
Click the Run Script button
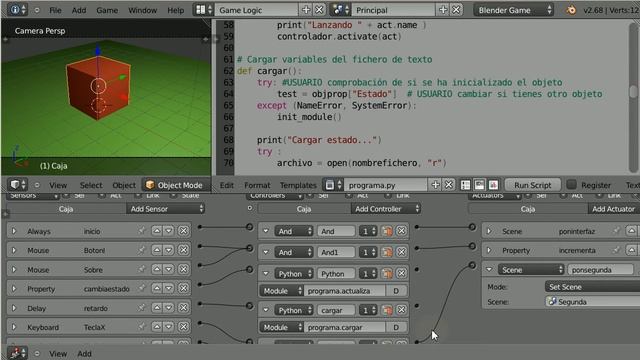tap(533, 185)
